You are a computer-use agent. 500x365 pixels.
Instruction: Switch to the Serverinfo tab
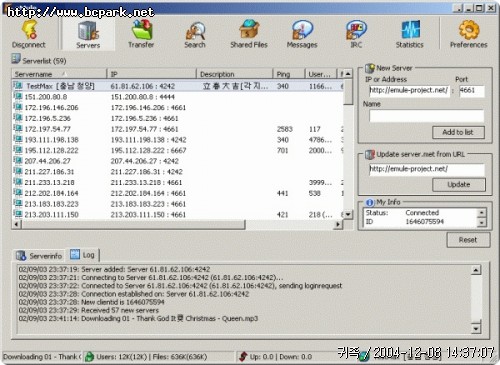pos(39,256)
